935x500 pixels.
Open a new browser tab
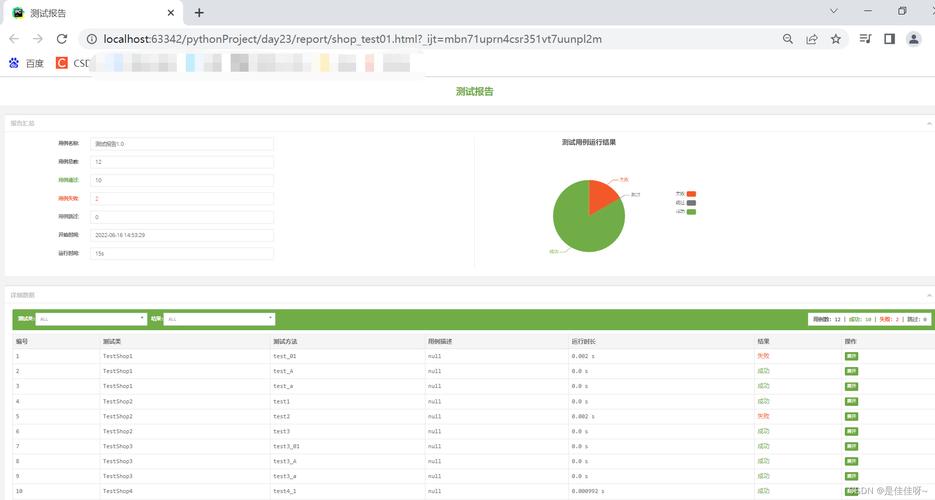[199, 13]
